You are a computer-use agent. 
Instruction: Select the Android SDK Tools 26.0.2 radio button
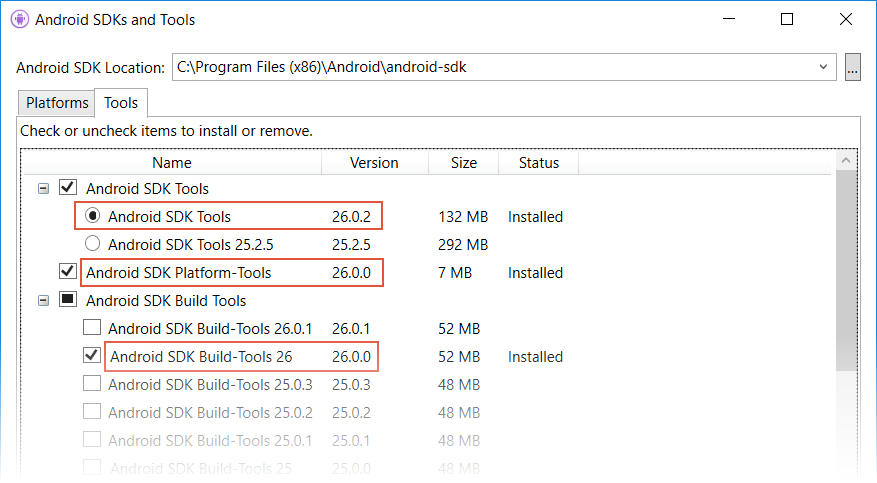tap(92, 216)
